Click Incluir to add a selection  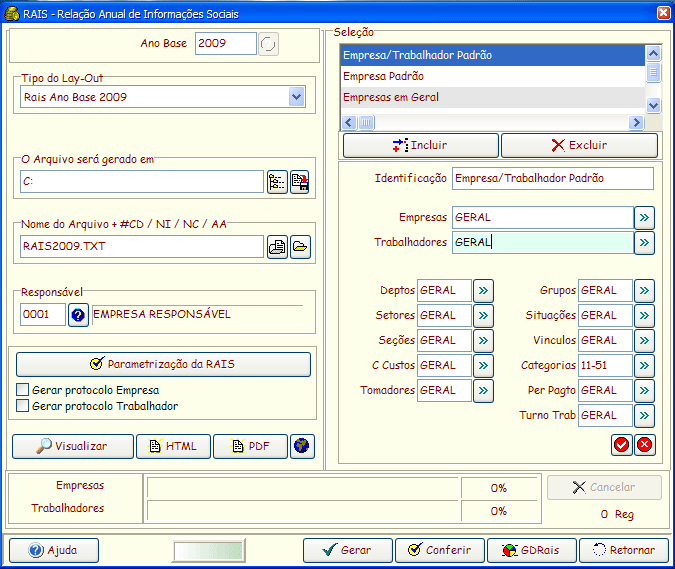click(421, 145)
